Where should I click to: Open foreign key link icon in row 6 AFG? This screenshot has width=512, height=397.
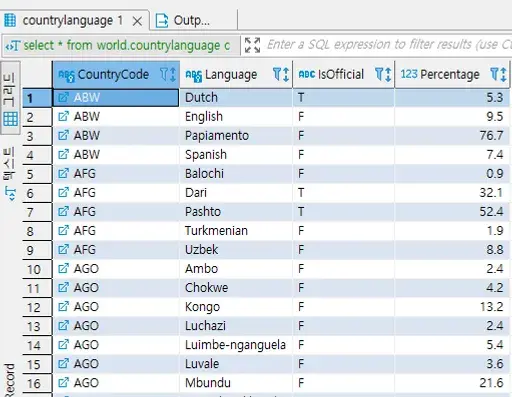point(63,192)
